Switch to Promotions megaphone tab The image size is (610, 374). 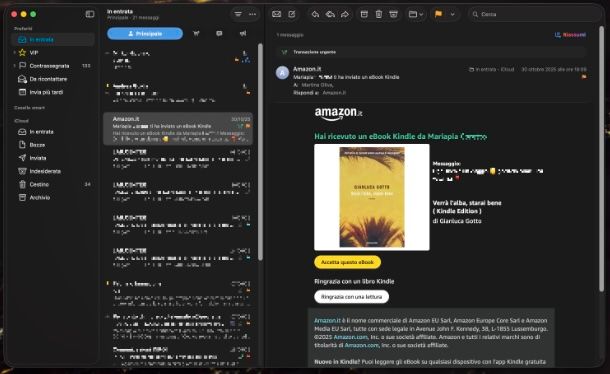click(x=243, y=33)
